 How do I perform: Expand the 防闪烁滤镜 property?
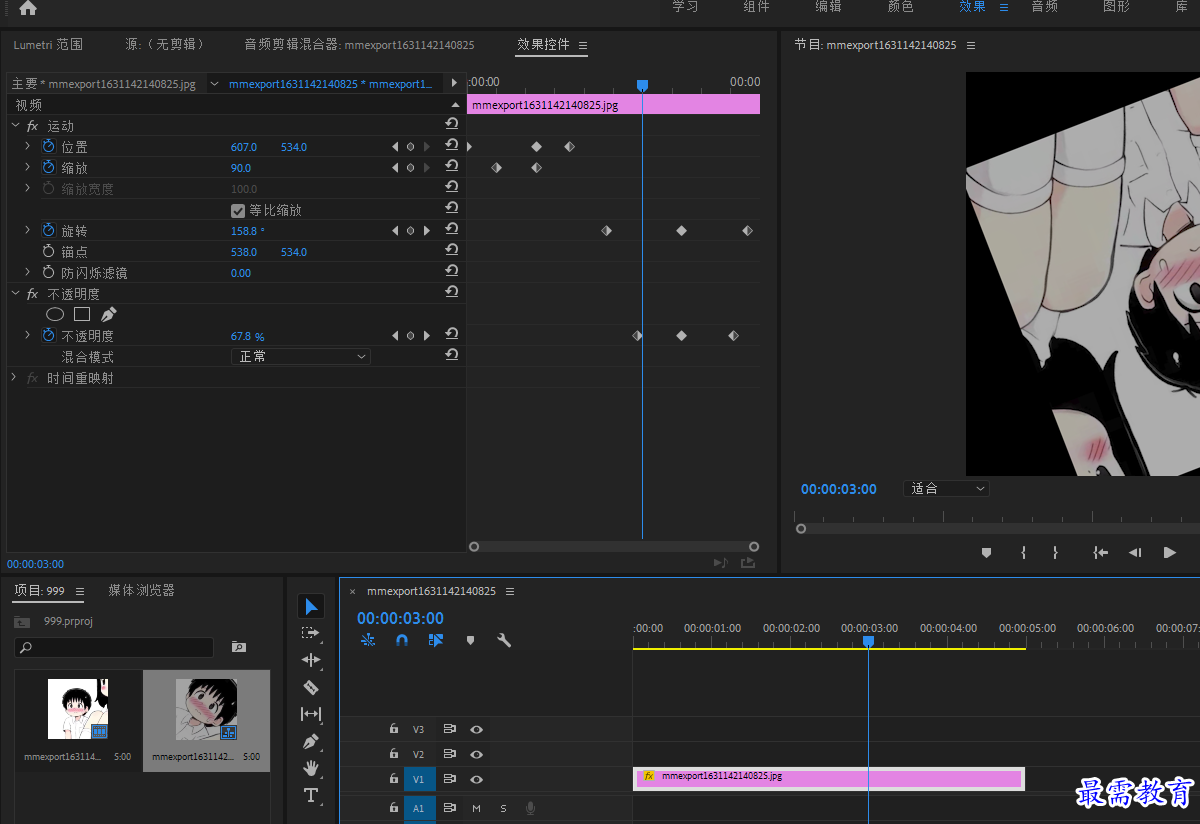click(27, 272)
